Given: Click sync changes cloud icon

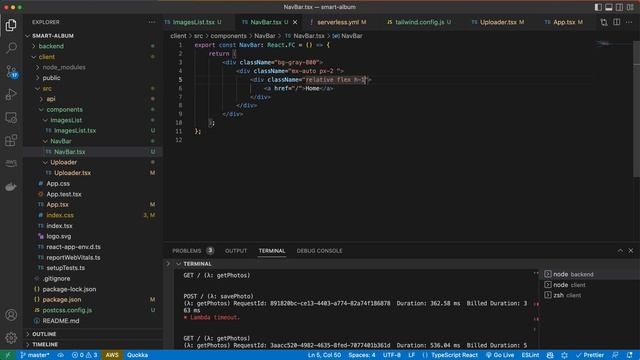Looking at the screenshot, I should tap(60, 355).
